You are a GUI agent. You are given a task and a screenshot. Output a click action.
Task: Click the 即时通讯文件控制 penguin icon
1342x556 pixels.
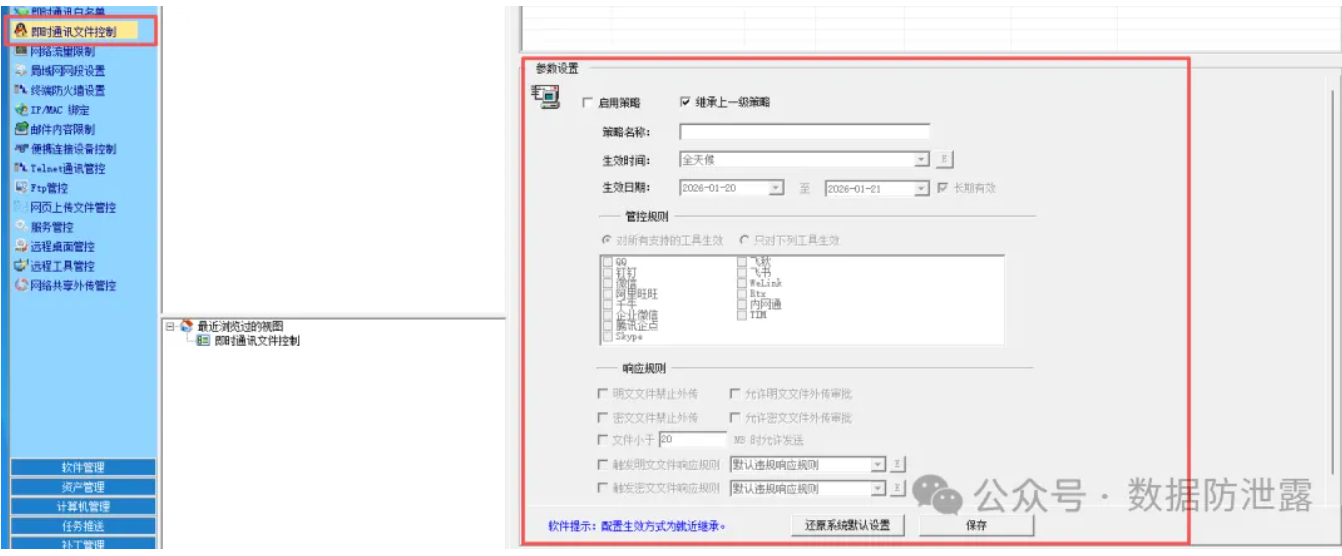(x=21, y=31)
